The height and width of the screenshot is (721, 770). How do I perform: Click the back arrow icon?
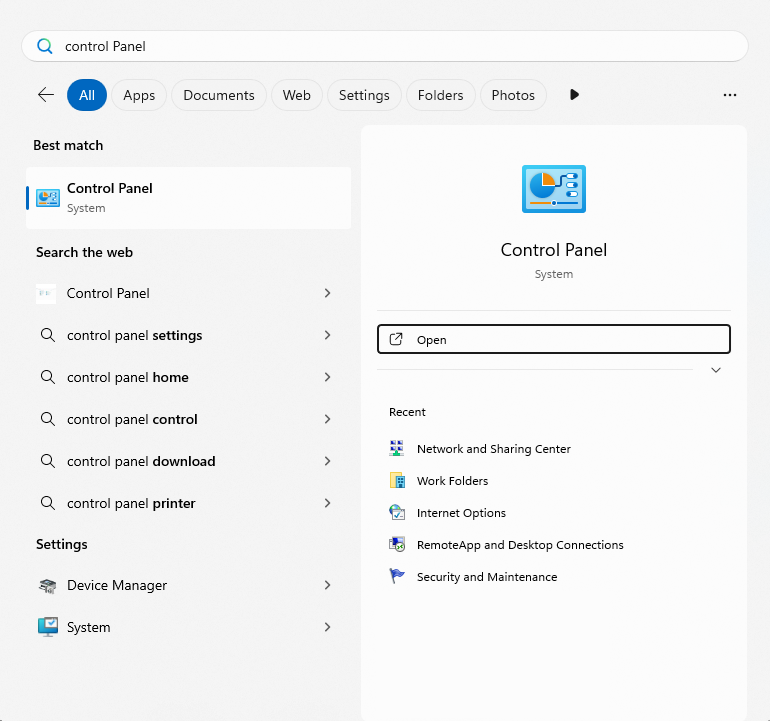coord(46,95)
